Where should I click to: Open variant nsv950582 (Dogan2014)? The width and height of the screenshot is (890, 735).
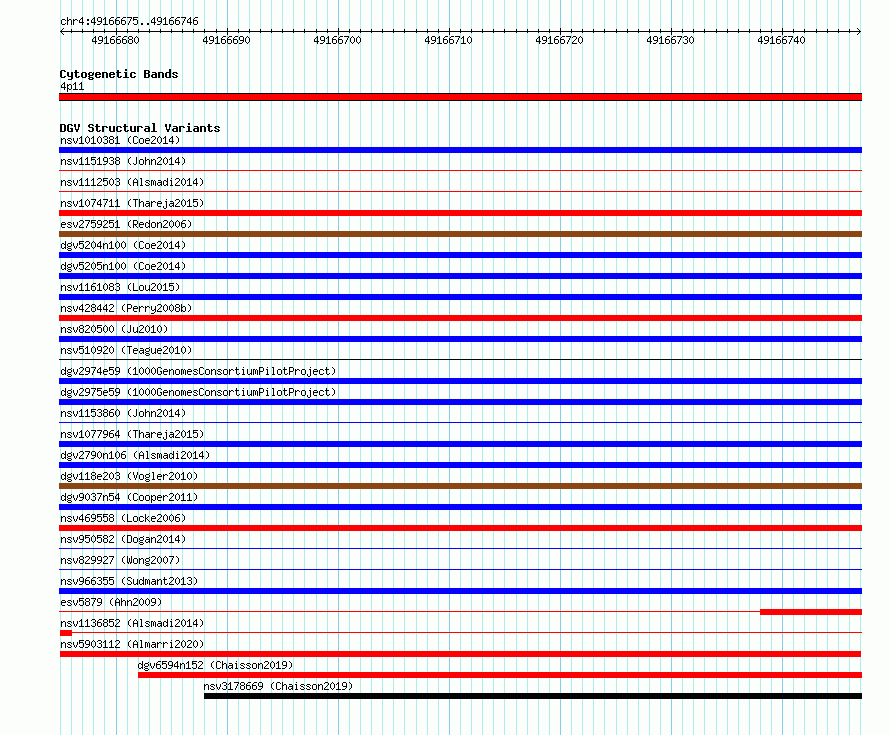pyautogui.click(x=123, y=539)
